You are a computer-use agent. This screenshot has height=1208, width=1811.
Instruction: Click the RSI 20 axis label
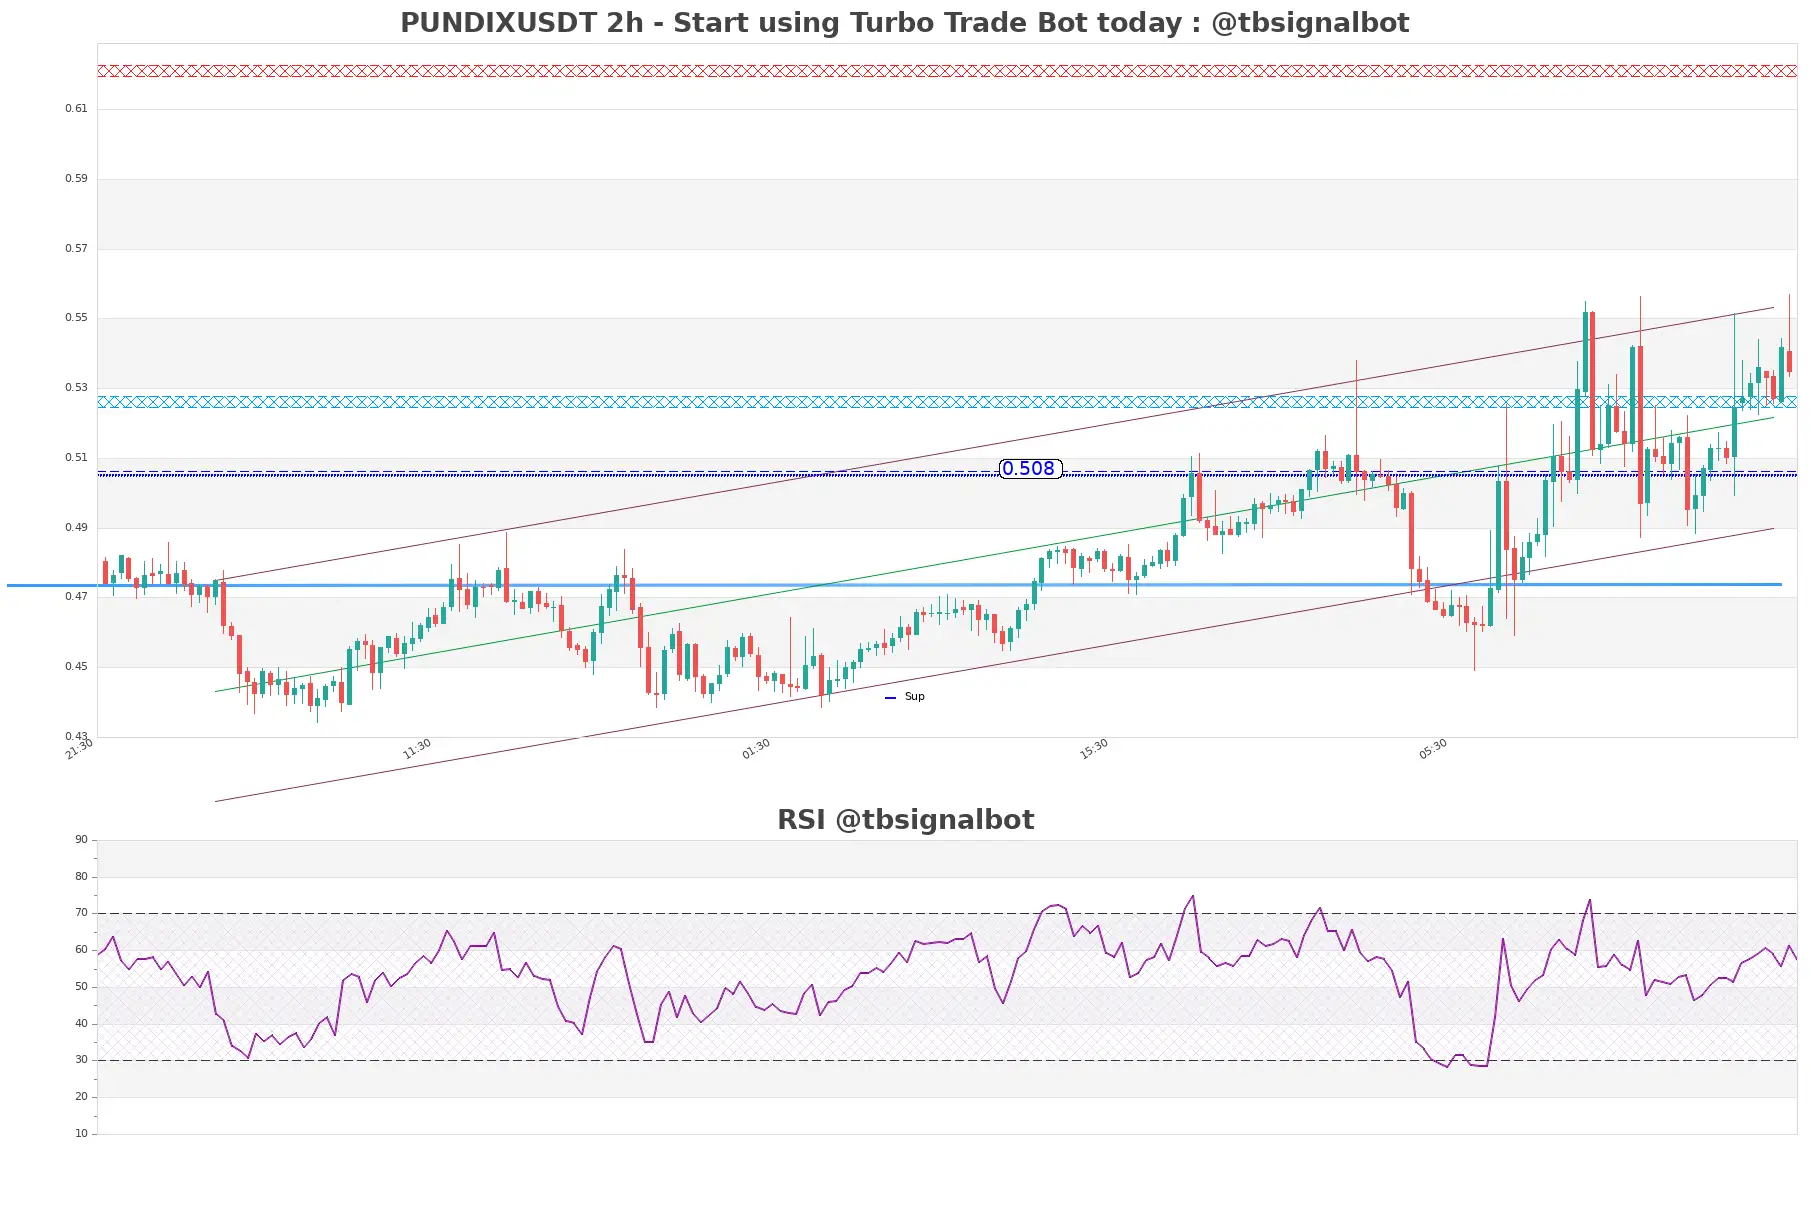click(x=81, y=1097)
